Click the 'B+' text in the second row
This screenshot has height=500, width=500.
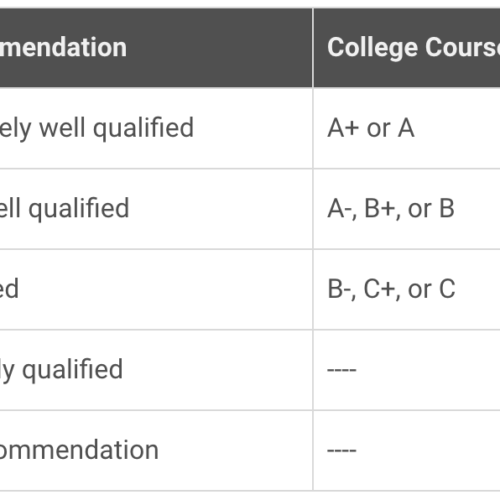click(x=380, y=209)
